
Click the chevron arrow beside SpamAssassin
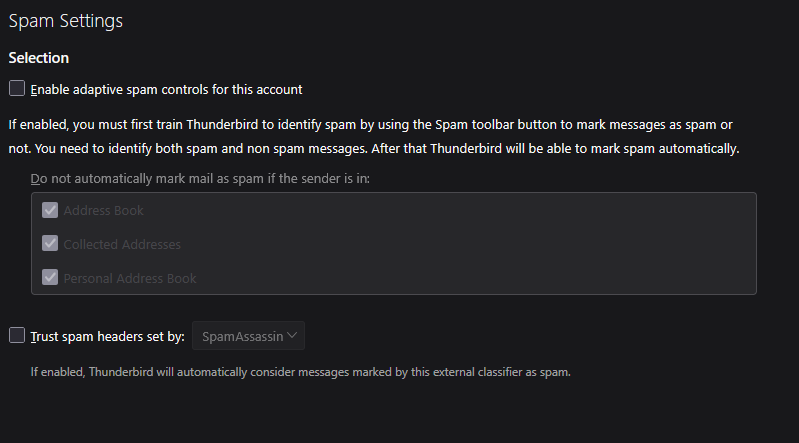click(x=292, y=336)
